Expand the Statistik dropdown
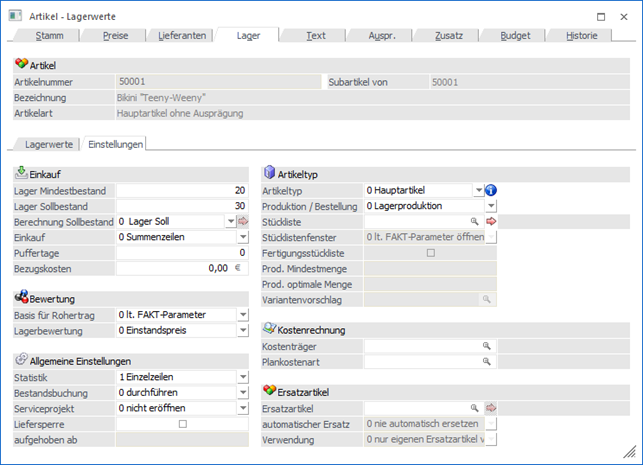Screen dimensions: 643x465 pyautogui.click(x=242, y=377)
